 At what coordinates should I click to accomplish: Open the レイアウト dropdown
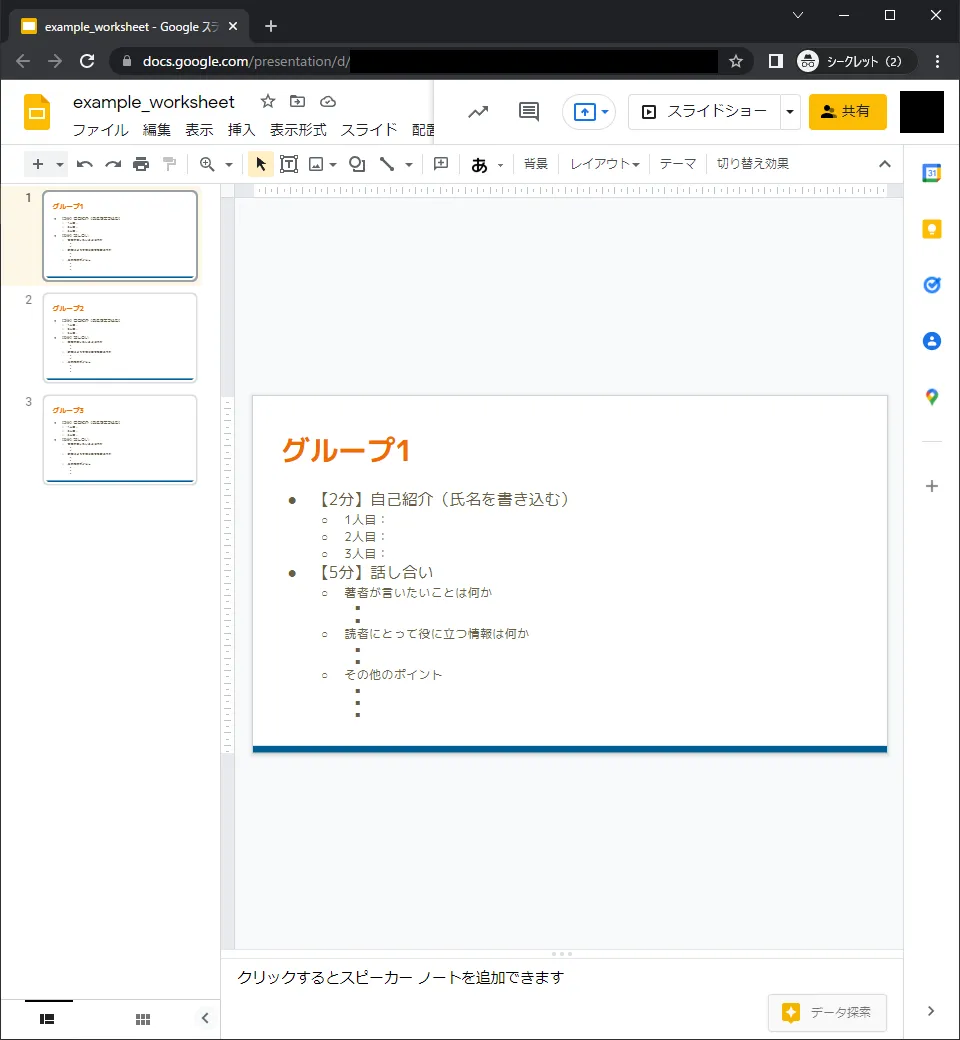click(x=604, y=164)
